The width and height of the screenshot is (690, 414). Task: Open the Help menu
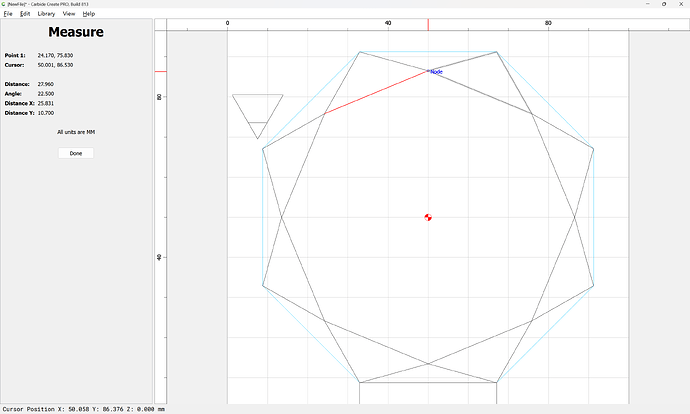89,14
